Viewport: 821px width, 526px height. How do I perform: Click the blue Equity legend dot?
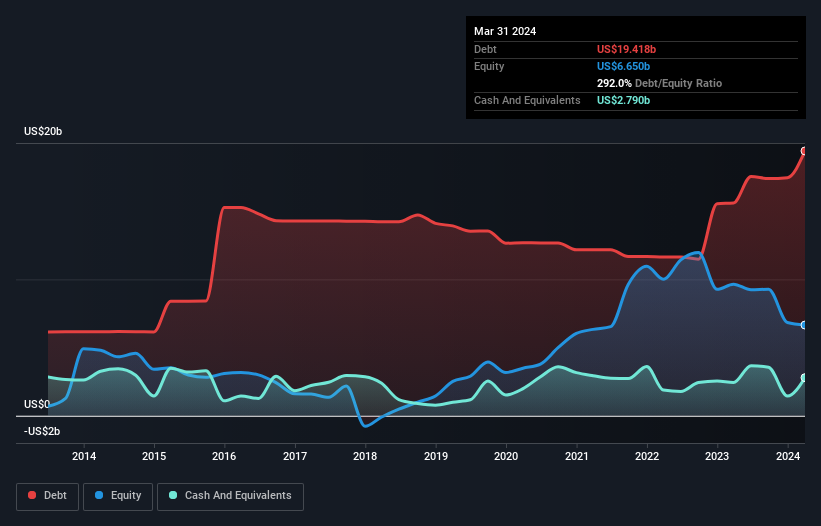click(x=99, y=495)
